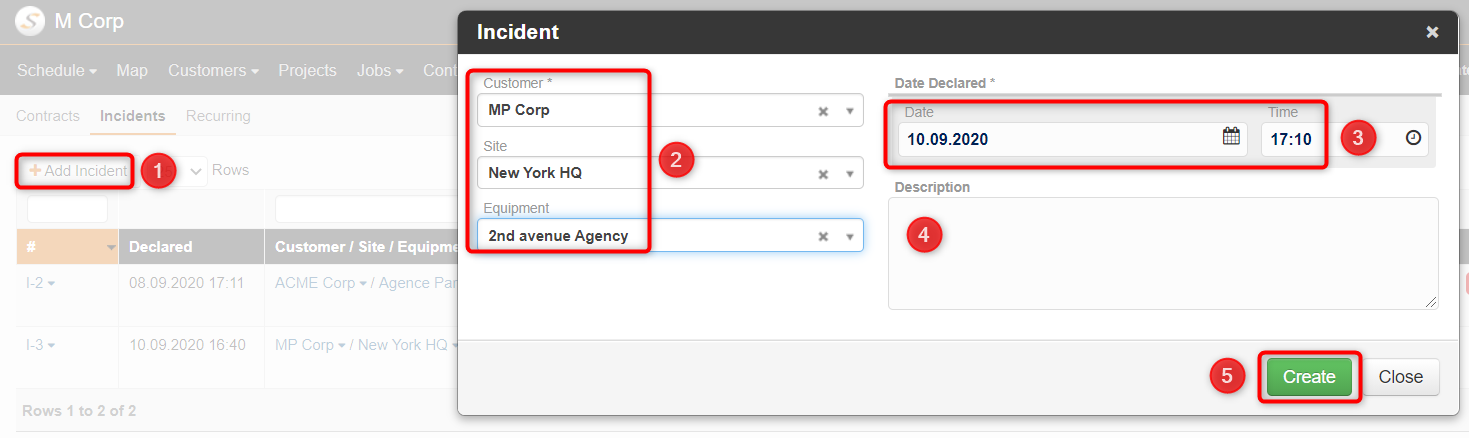The width and height of the screenshot is (1469, 438).
Task: Click the green Create button
Action: [1309, 377]
